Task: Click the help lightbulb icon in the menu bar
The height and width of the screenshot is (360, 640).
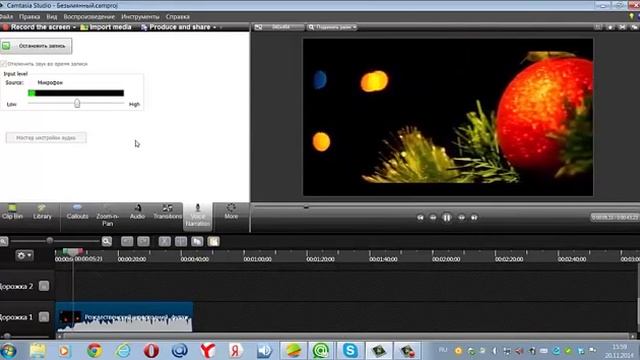Action: tap(631, 16)
